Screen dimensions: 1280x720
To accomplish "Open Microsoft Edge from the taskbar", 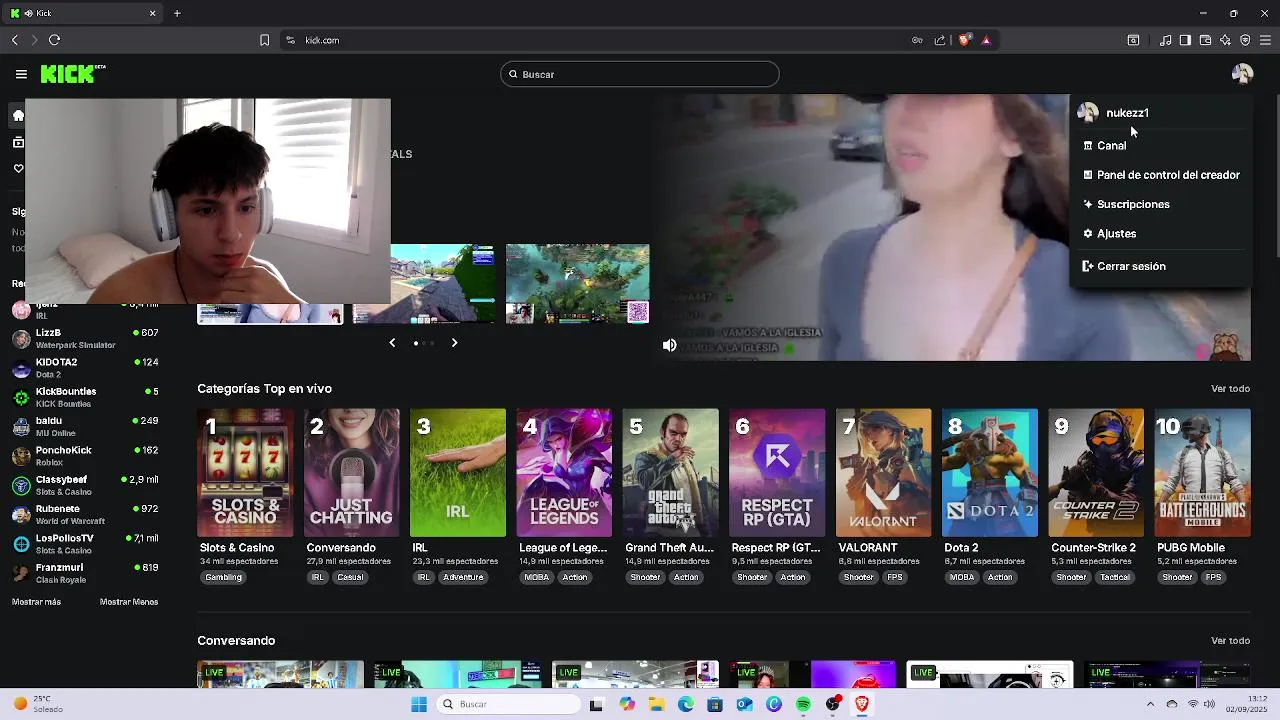I will coord(685,704).
